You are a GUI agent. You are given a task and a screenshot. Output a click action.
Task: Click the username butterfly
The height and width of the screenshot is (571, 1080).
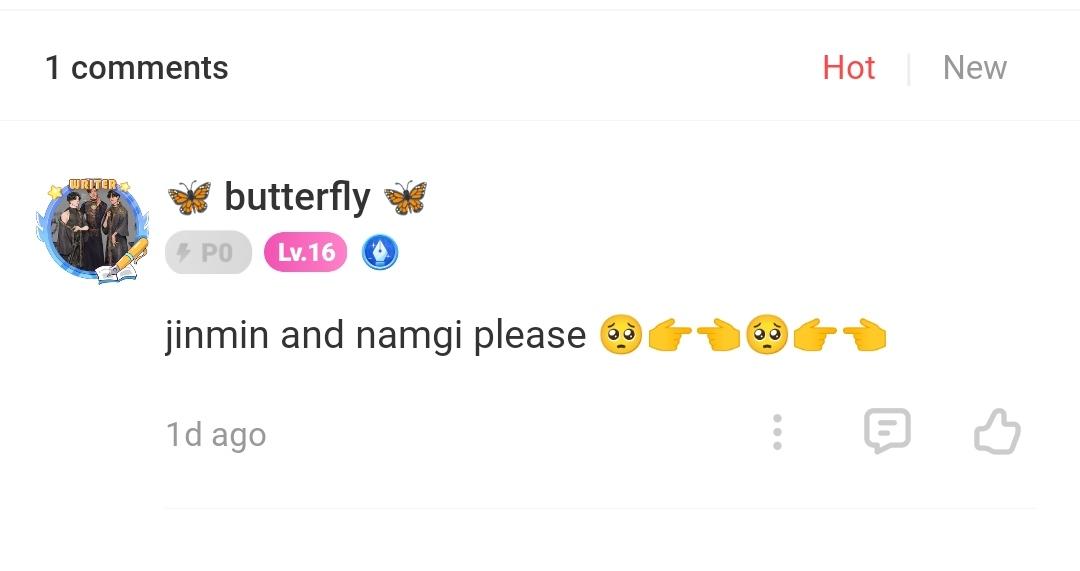pyautogui.click(x=297, y=197)
